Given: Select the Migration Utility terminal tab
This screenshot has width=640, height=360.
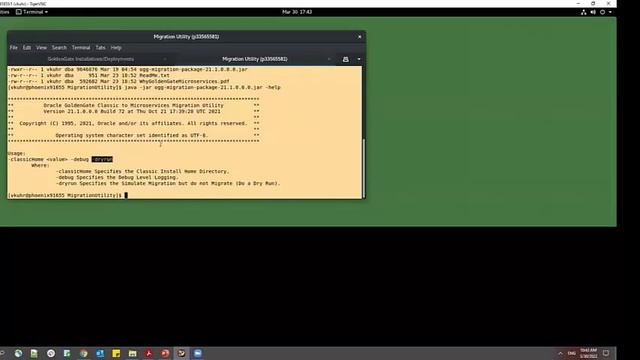Looking at the screenshot, I should pos(255,59).
